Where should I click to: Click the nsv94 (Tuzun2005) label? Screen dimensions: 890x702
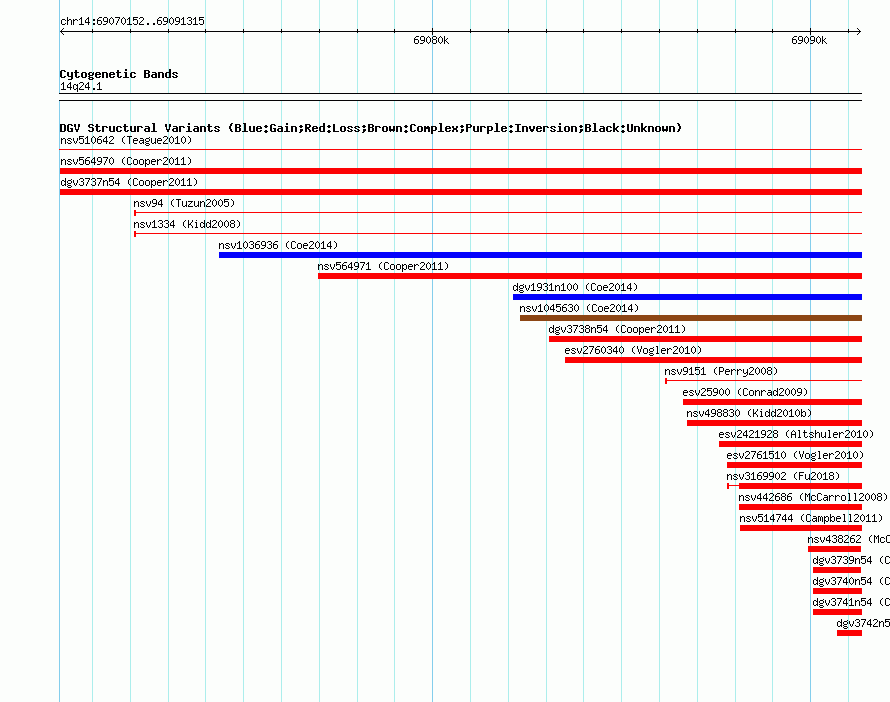click(184, 203)
